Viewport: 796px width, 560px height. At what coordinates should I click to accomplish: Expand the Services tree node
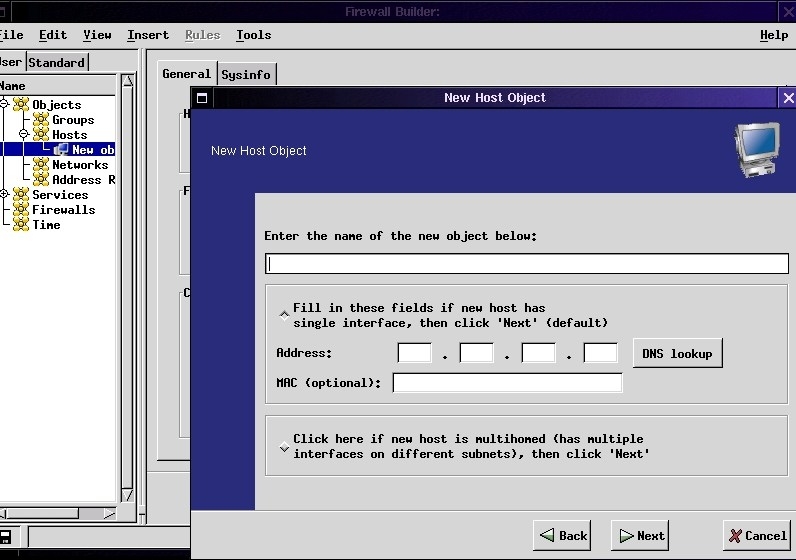[4, 194]
